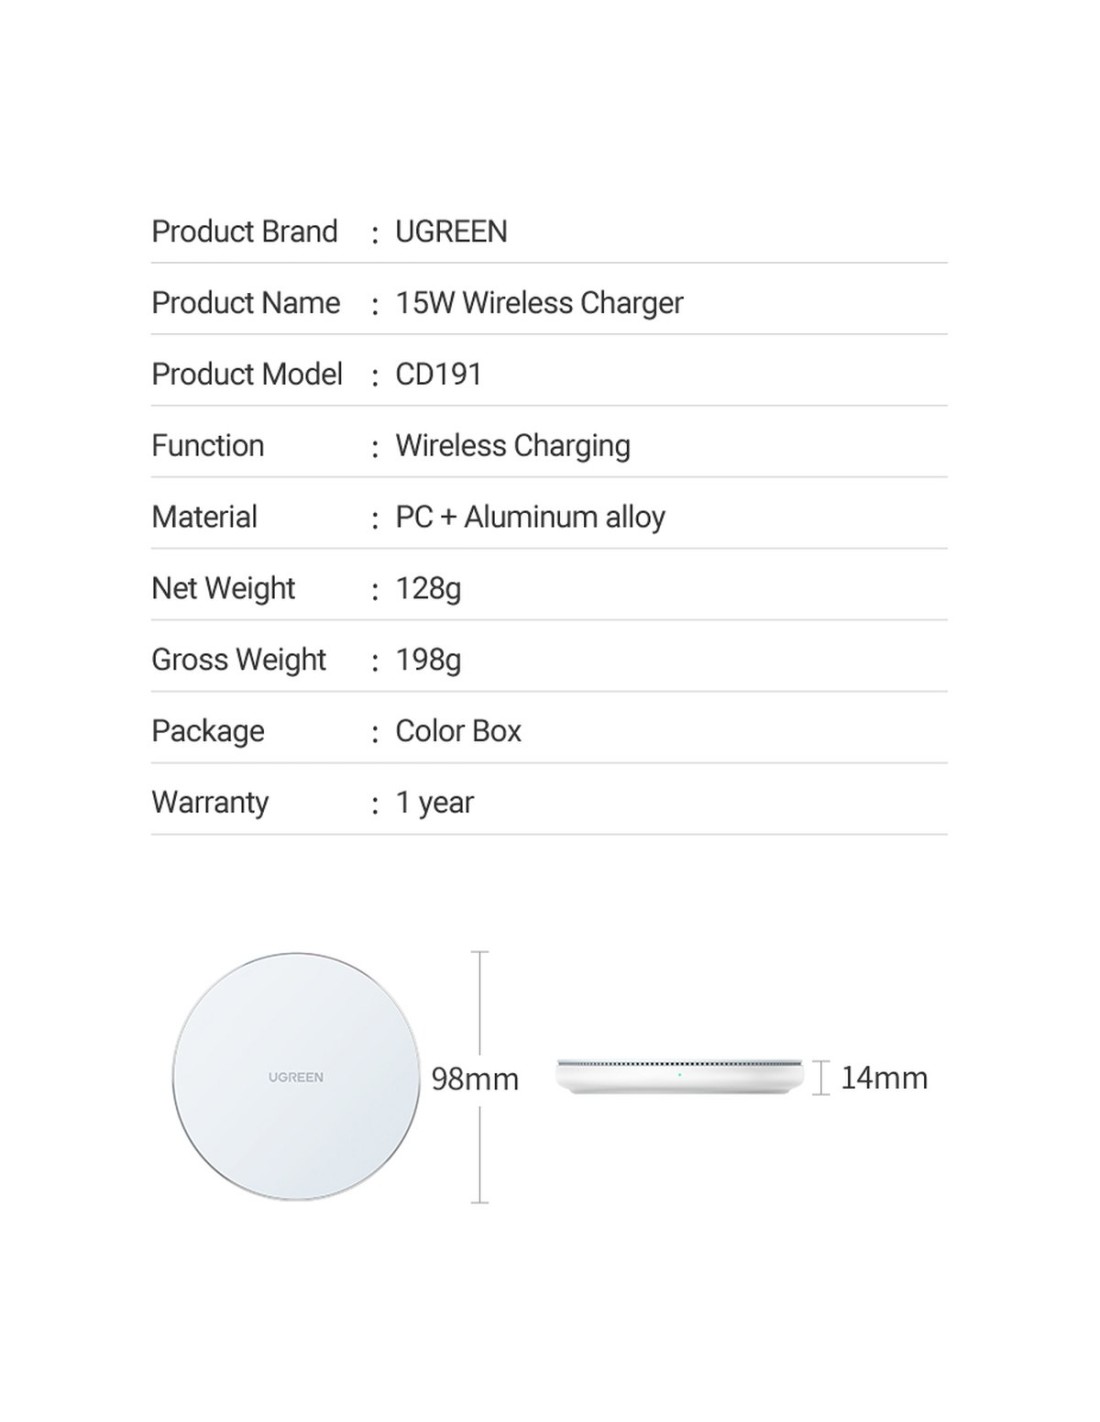Click the Color Box package value

458,731
